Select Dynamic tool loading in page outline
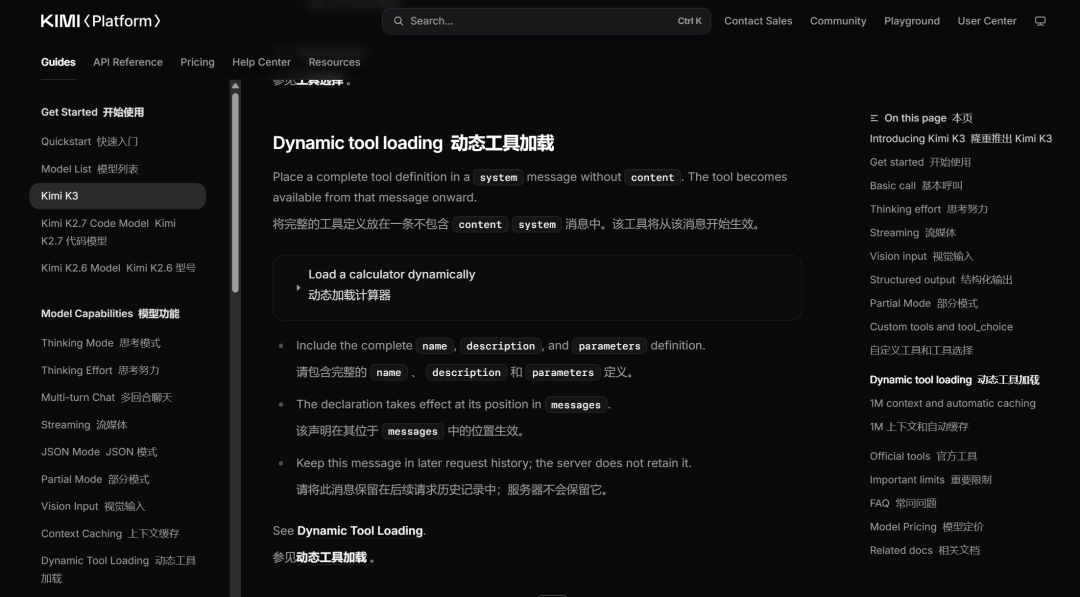This screenshot has height=597, width=1080. (x=955, y=380)
